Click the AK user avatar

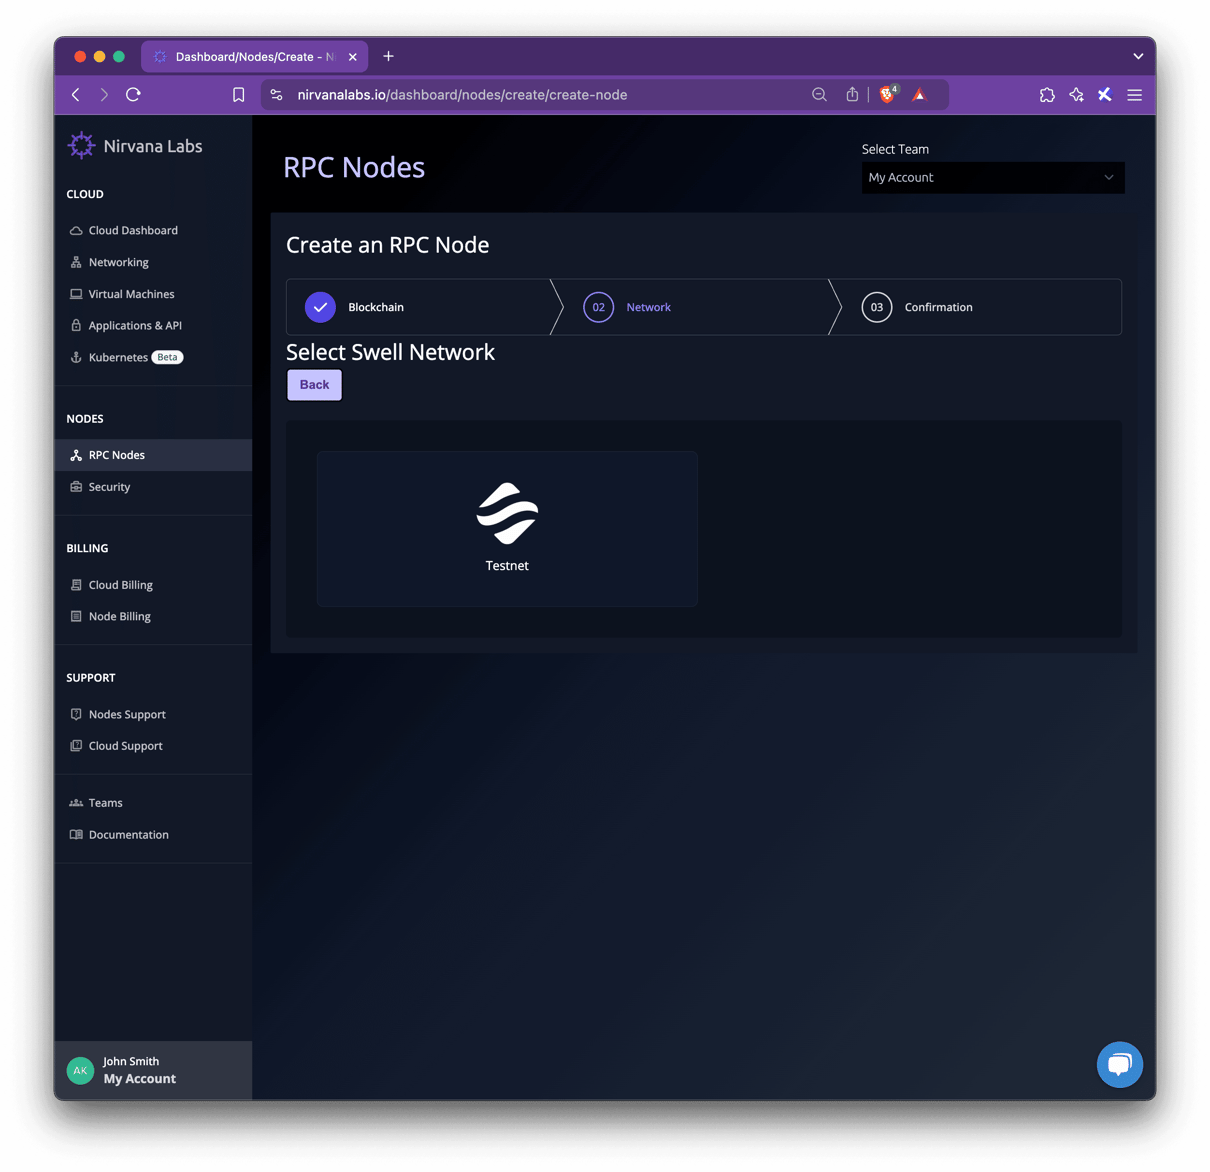pos(80,1070)
